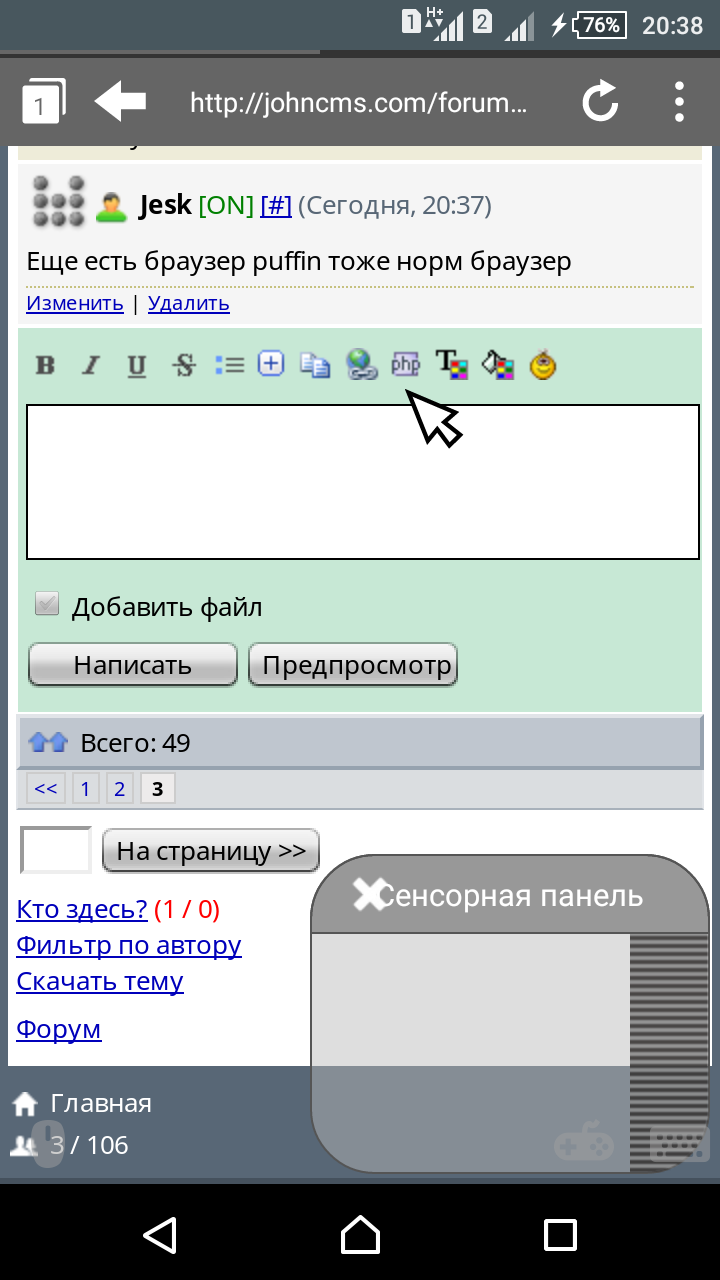Insert hyperlink using the globe chain icon
Image resolution: width=720 pixels, height=1280 pixels.
pyautogui.click(x=360, y=365)
